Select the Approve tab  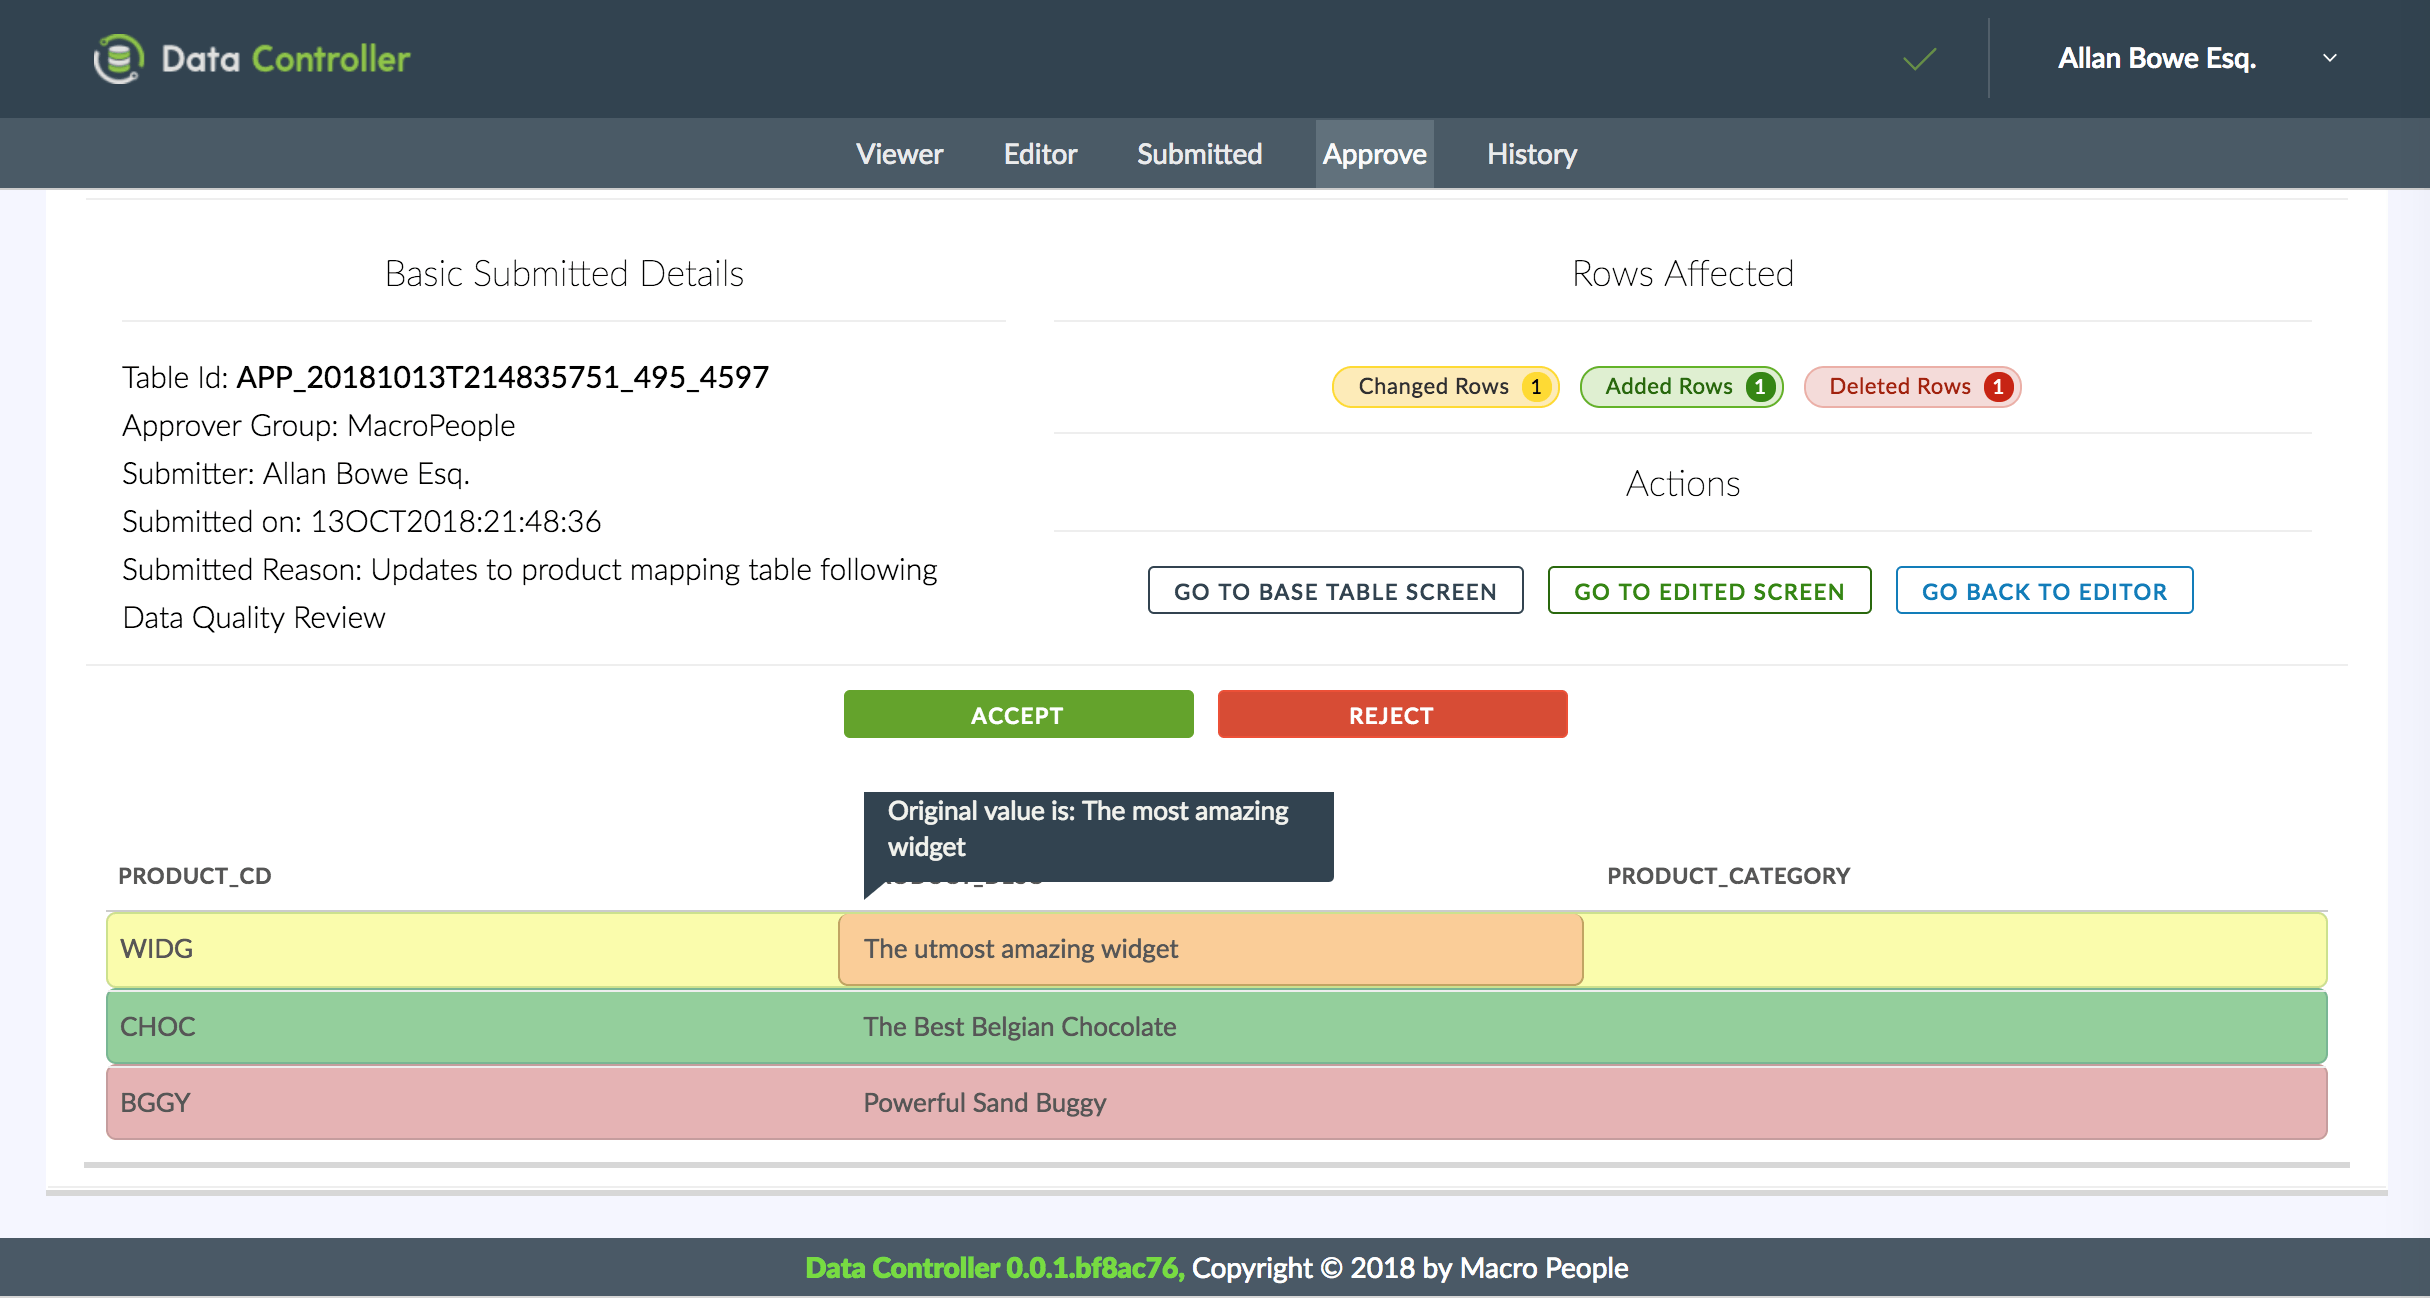point(1374,154)
